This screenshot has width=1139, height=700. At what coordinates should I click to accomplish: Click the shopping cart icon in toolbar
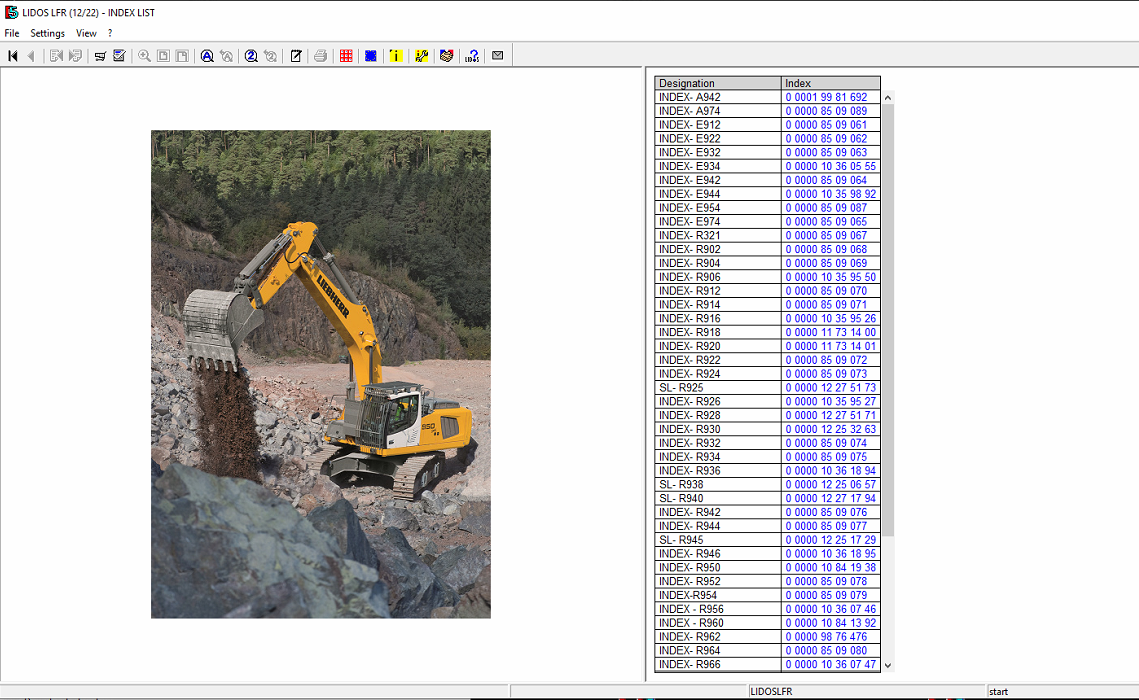(x=100, y=56)
